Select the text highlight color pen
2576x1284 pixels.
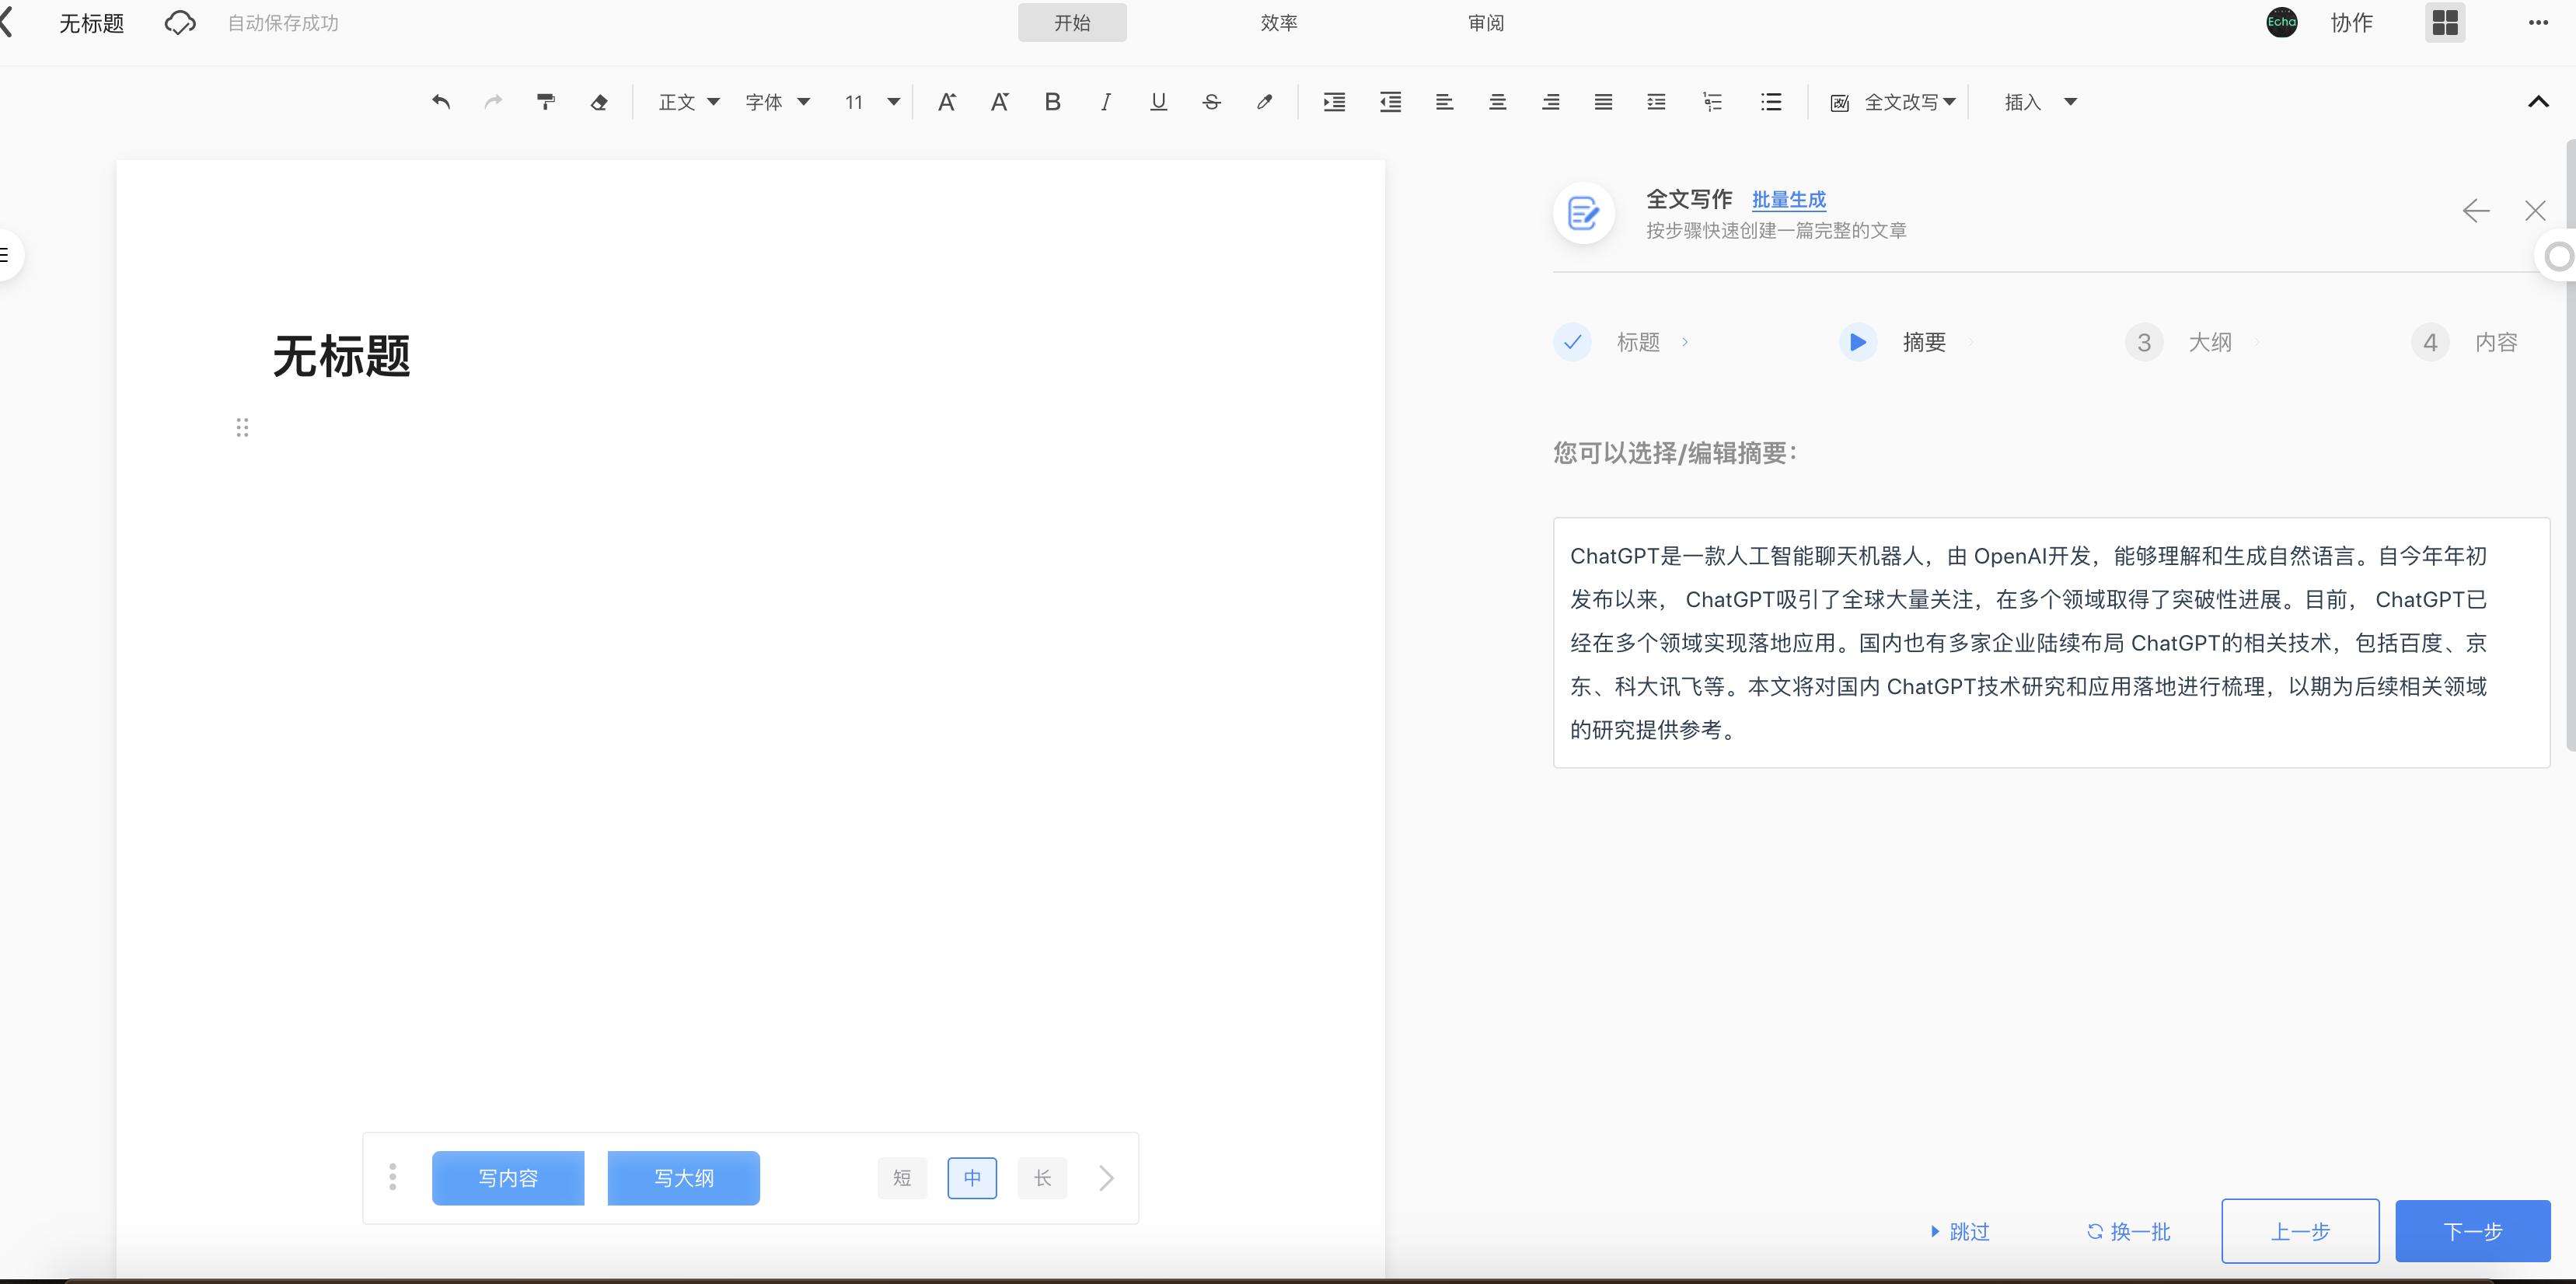click(x=1264, y=101)
